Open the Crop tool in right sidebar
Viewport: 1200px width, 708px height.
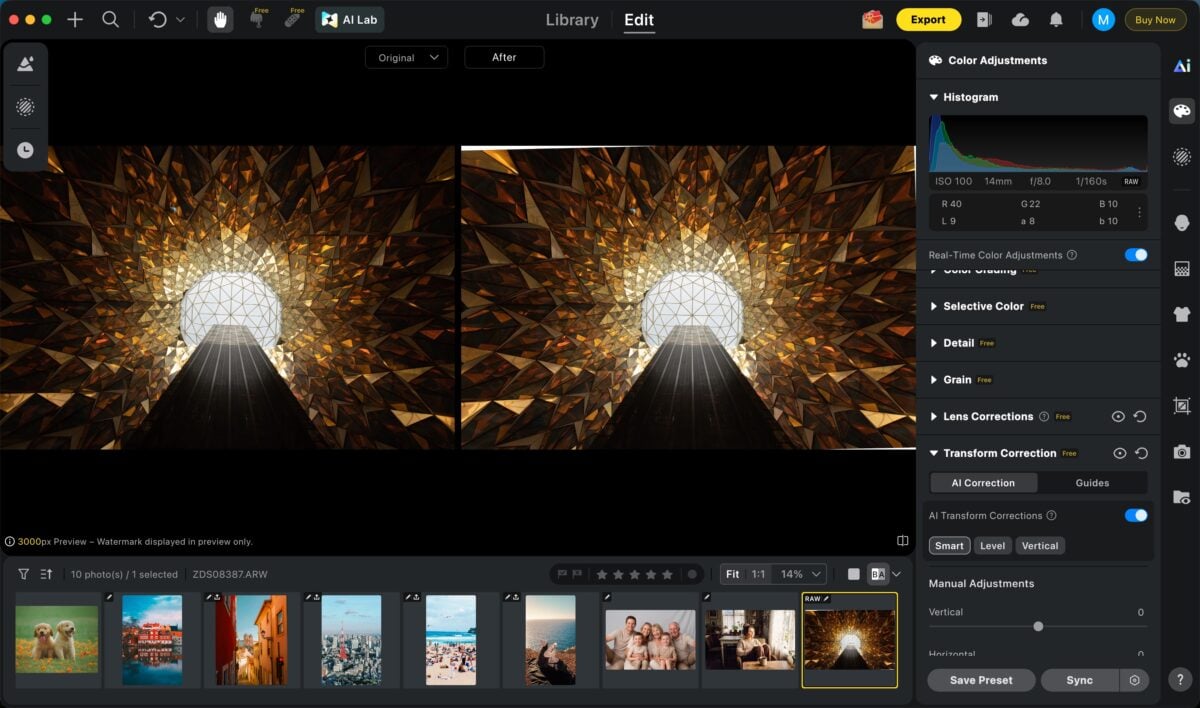[x=1182, y=406]
